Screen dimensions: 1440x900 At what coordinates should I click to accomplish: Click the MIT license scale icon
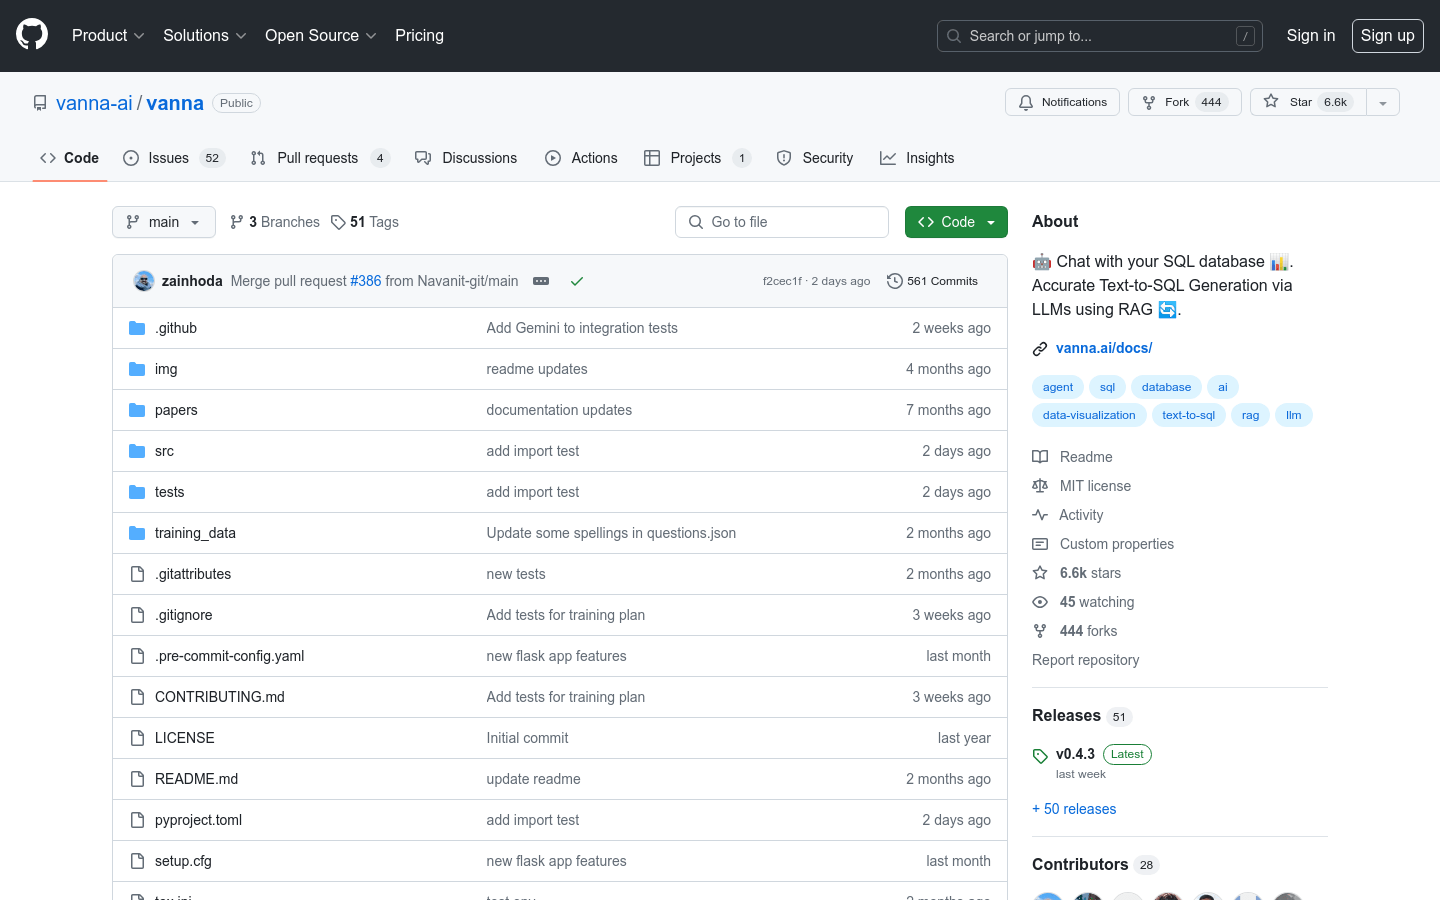(x=1040, y=486)
